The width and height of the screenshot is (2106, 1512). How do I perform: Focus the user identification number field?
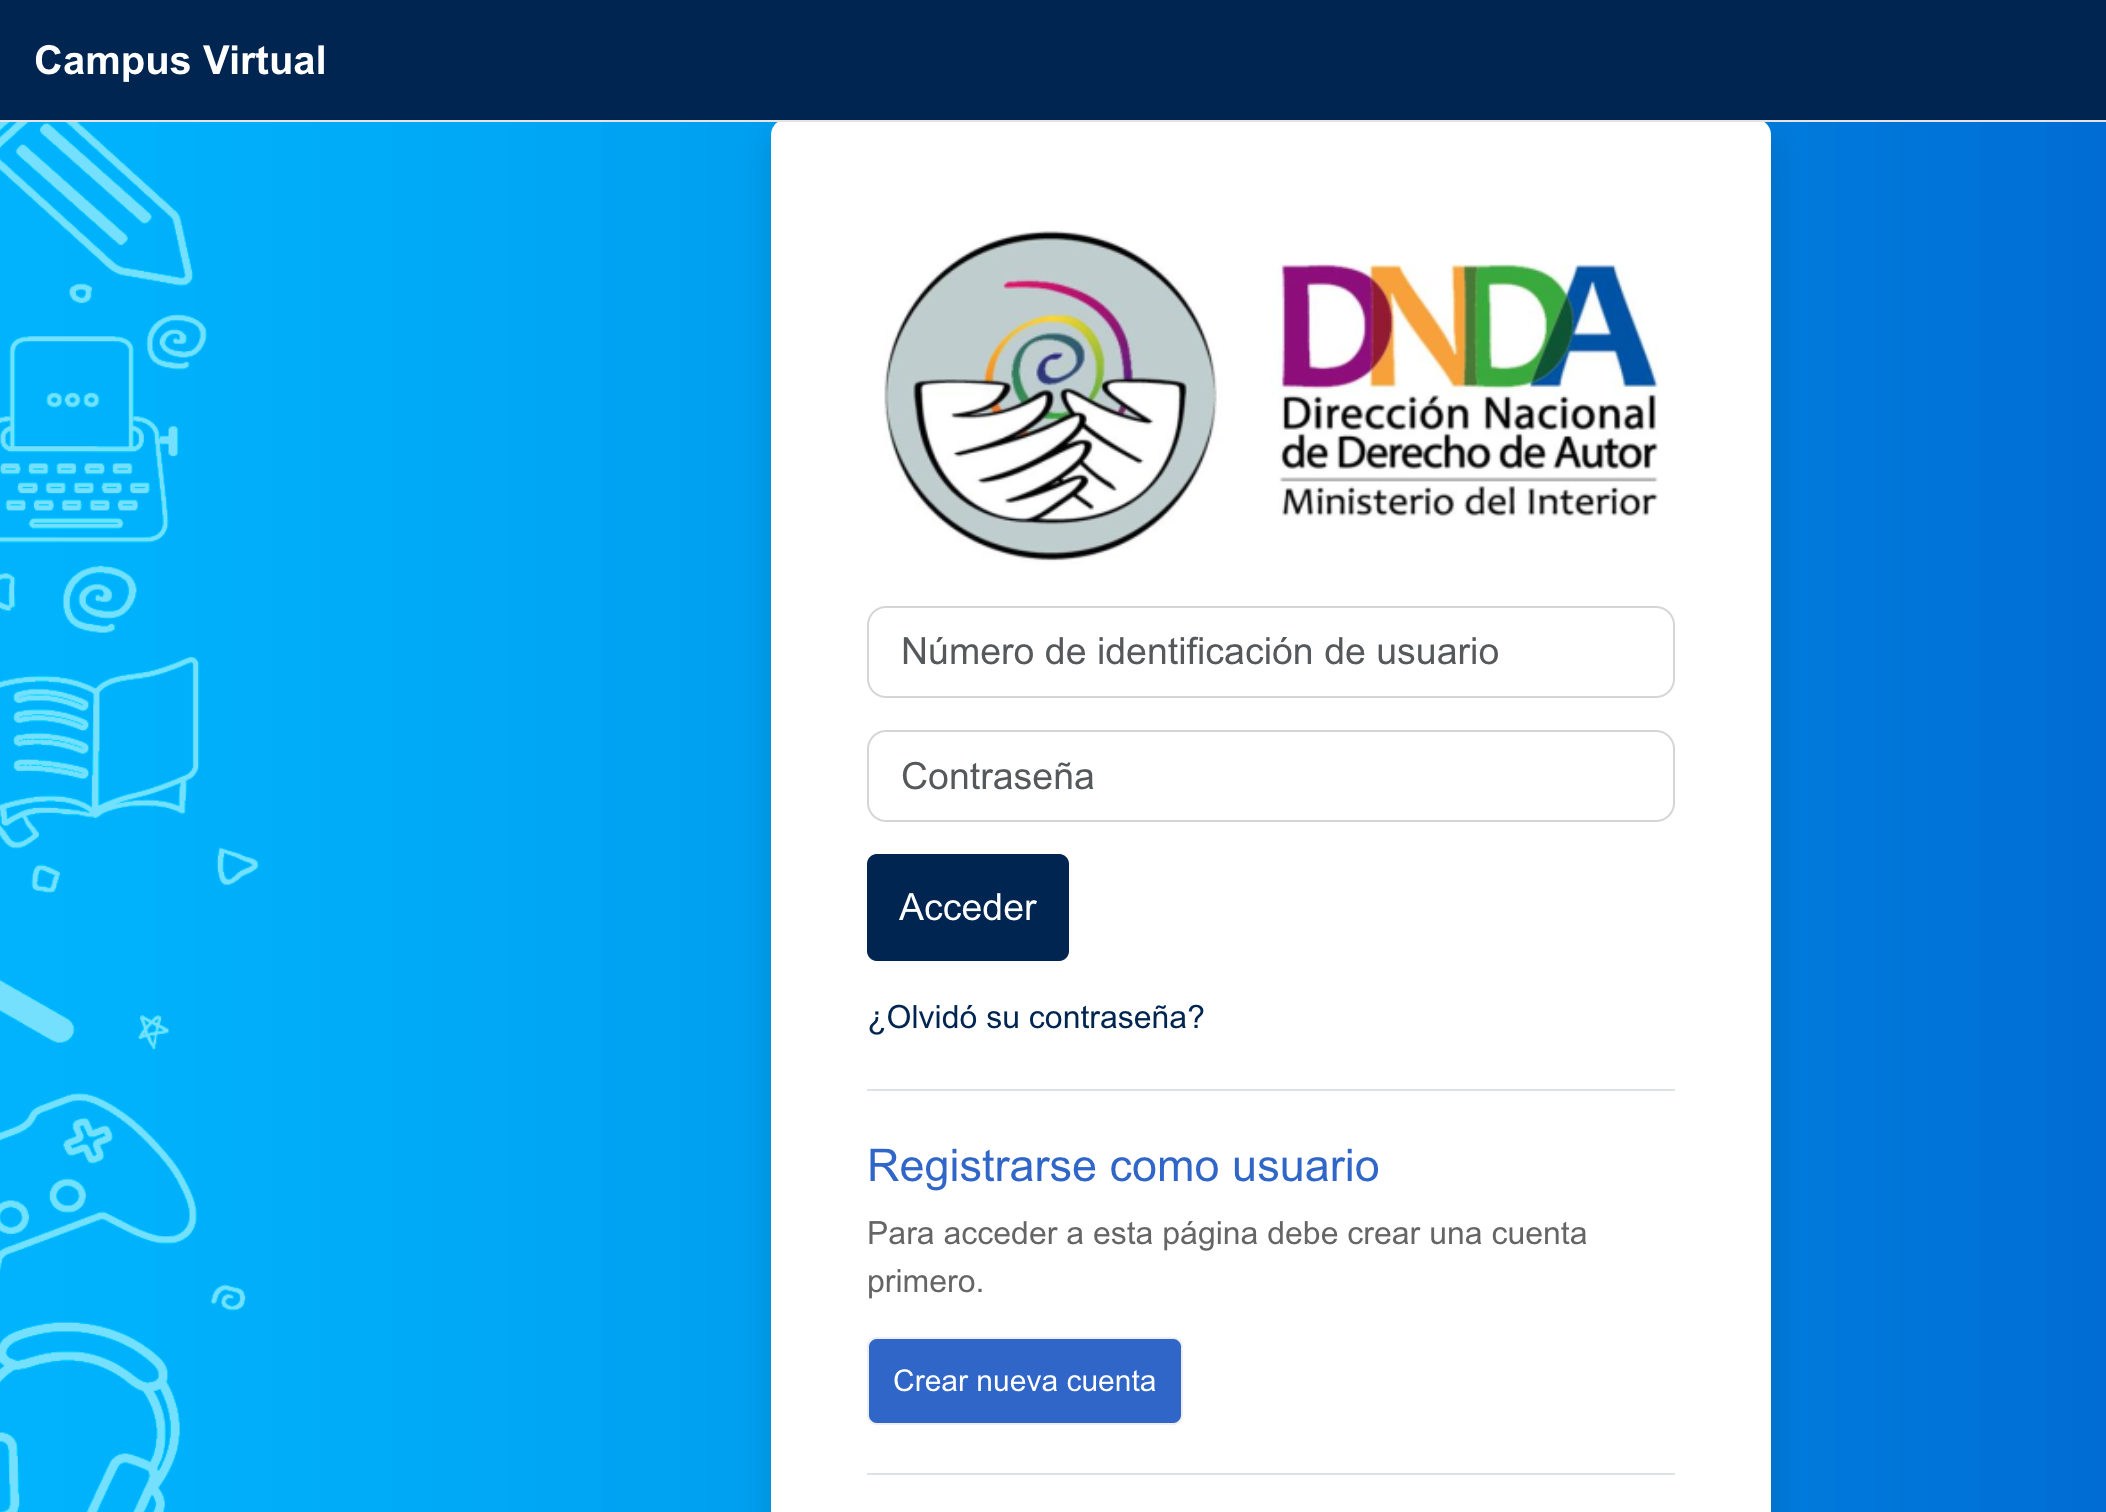click(x=1270, y=652)
